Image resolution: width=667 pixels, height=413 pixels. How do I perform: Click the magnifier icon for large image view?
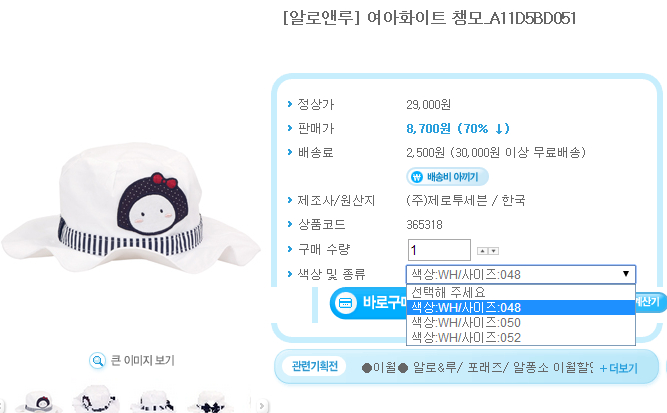click(x=97, y=361)
